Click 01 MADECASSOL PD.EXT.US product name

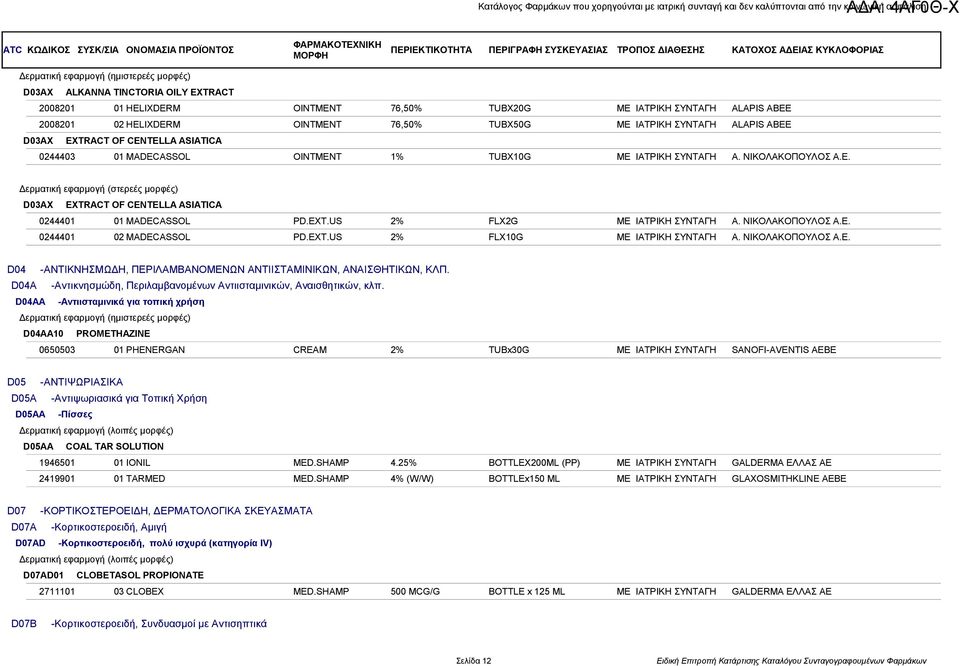[x=152, y=221]
